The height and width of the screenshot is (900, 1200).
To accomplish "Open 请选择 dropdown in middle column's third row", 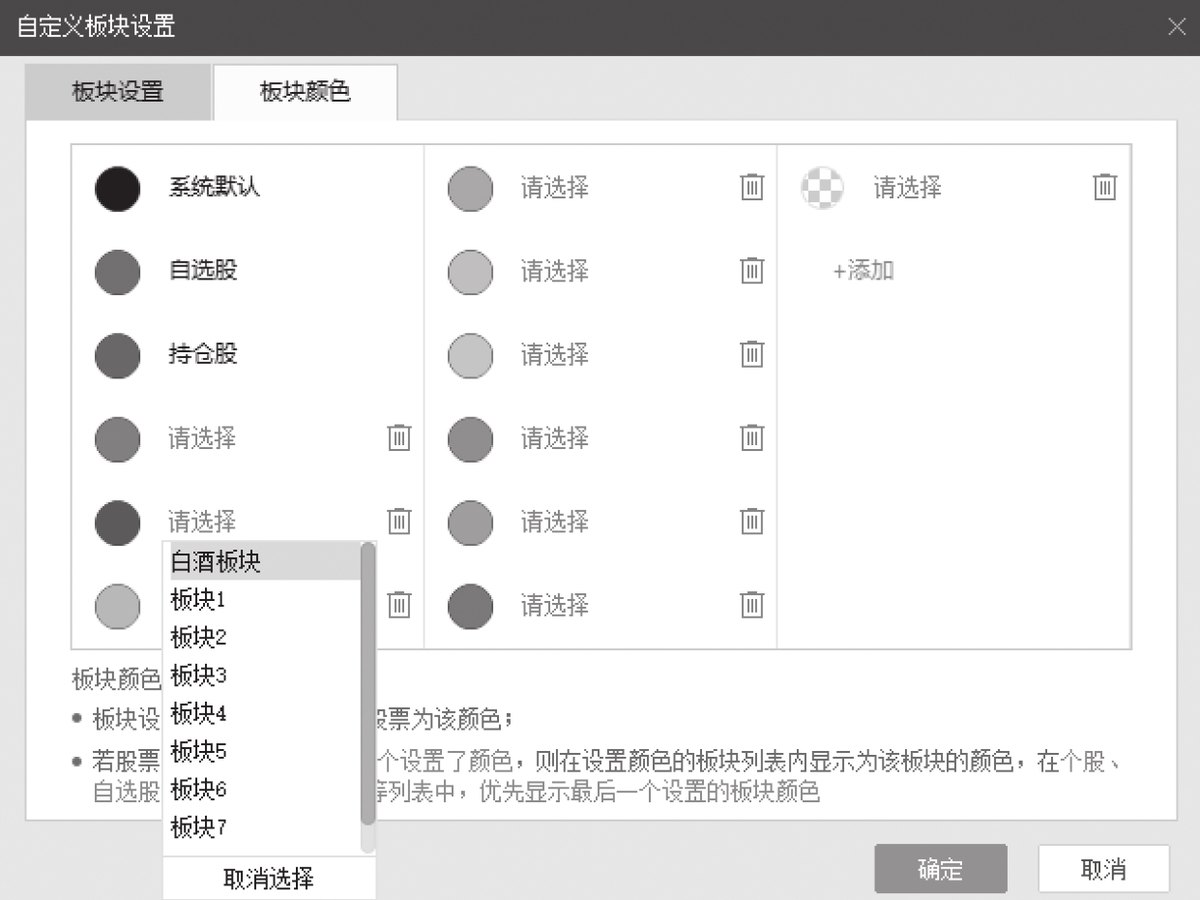I will click(x=555, y=354).
